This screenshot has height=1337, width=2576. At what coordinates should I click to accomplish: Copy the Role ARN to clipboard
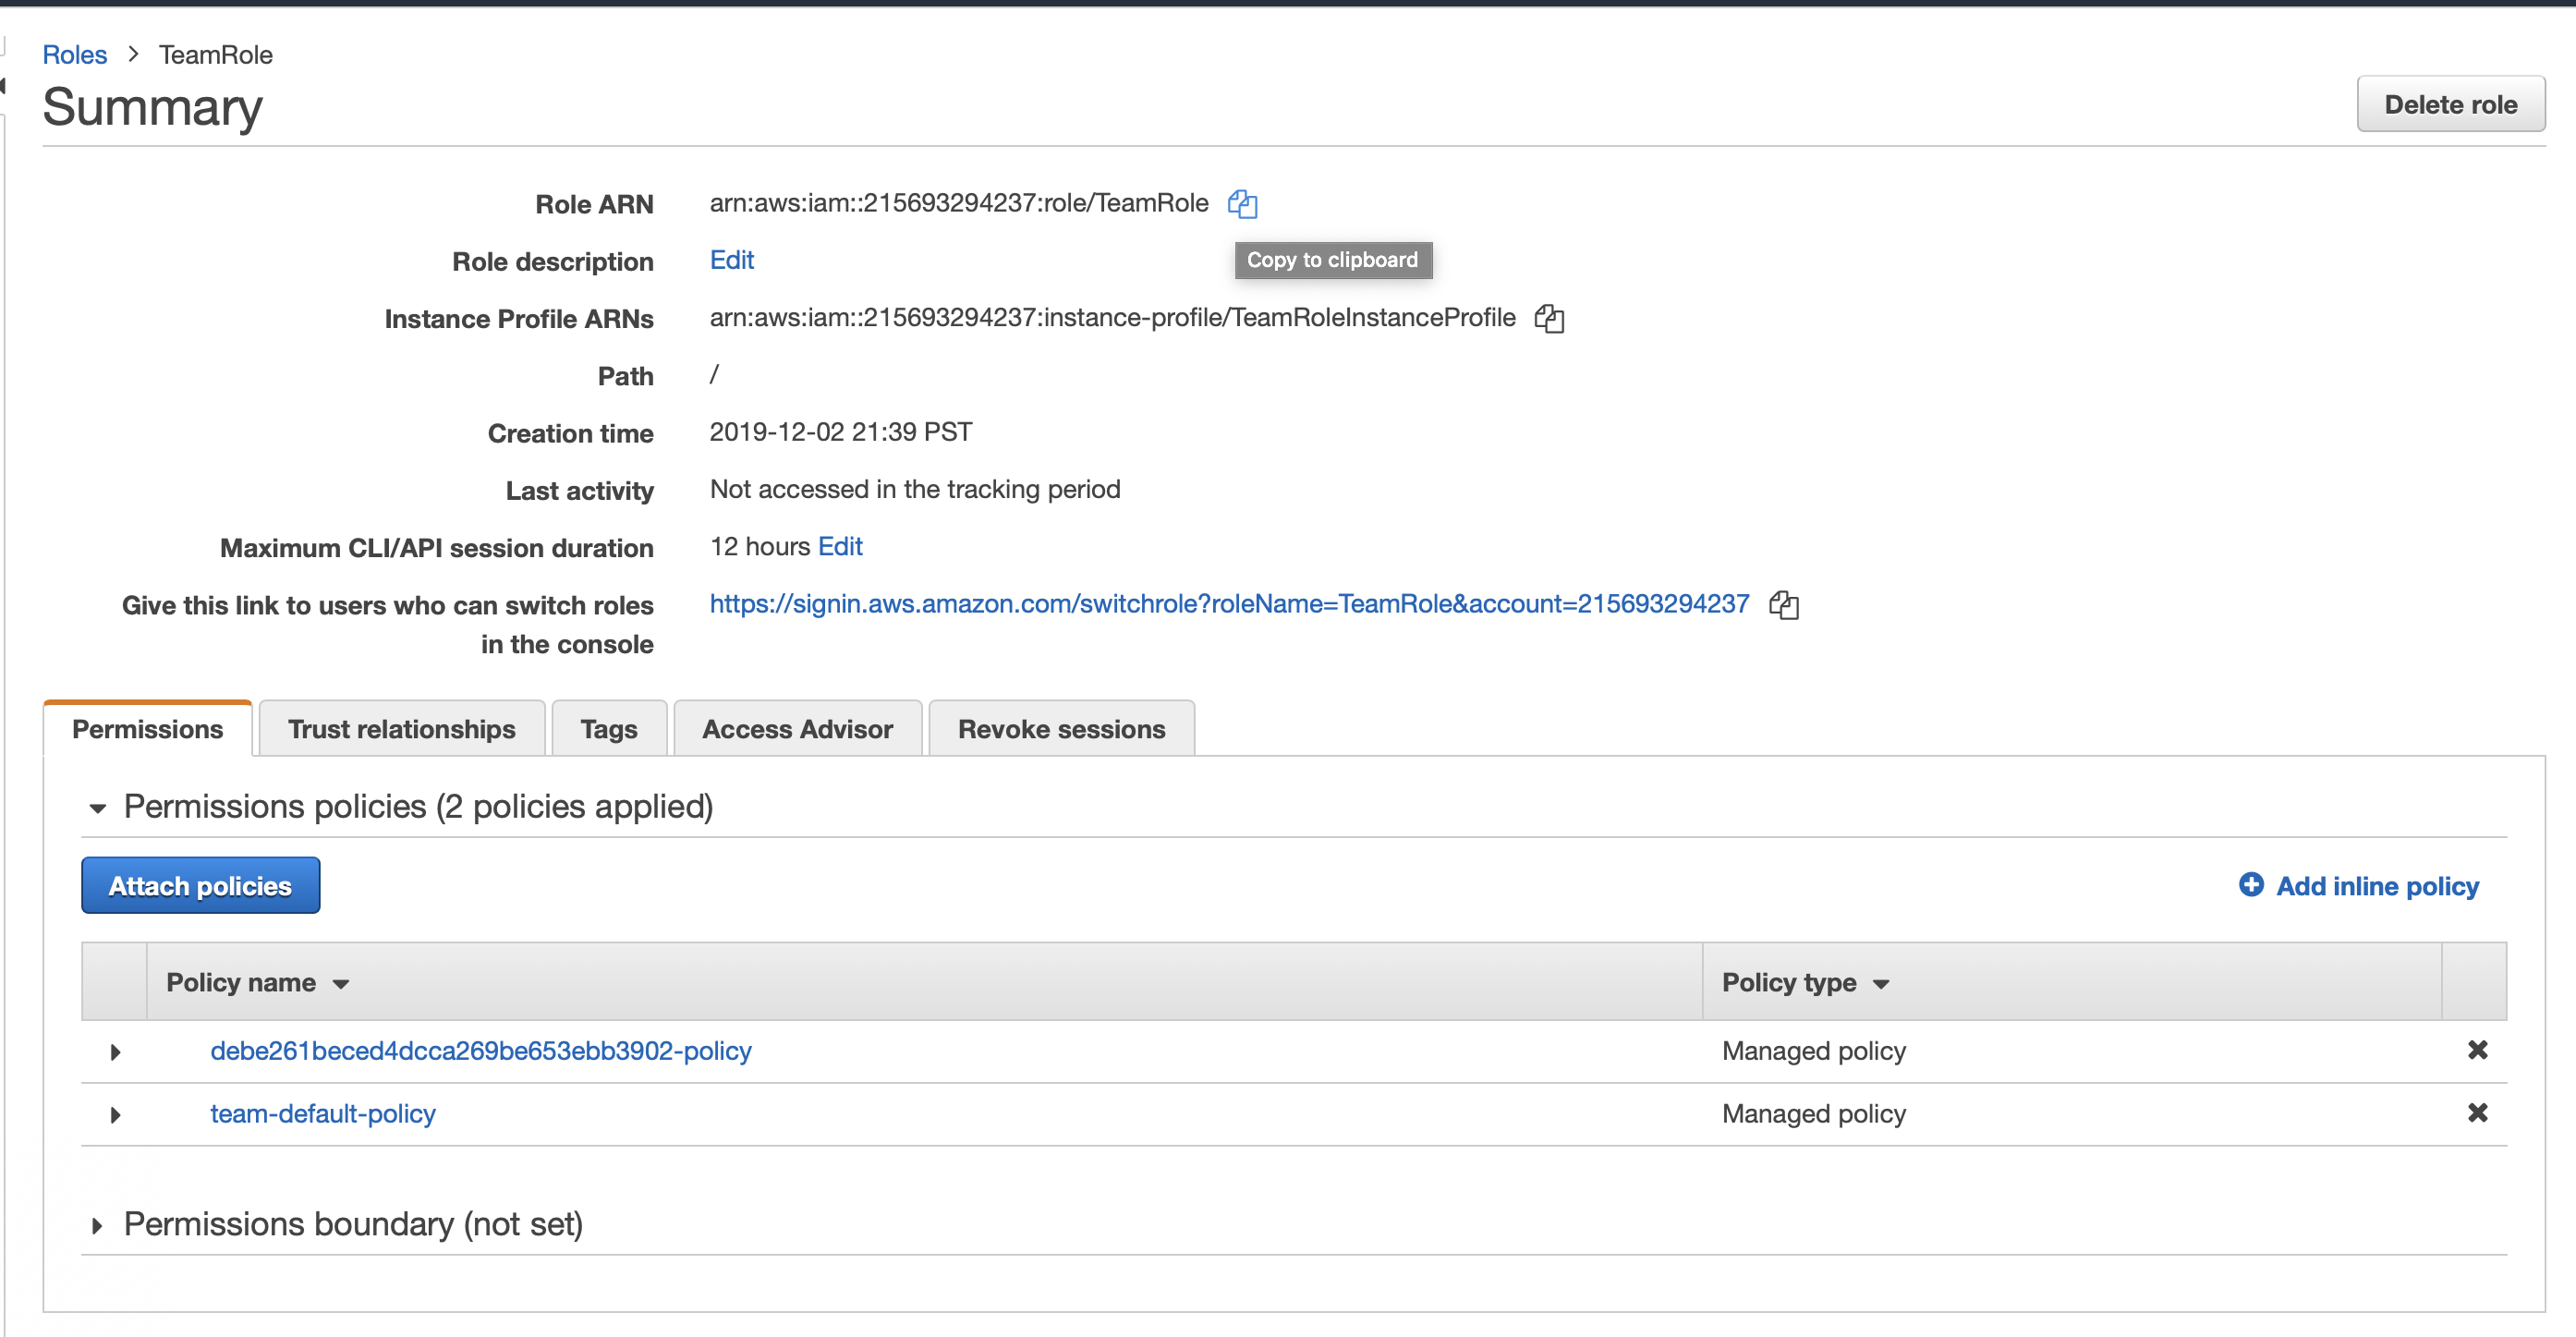(1242, 204)
